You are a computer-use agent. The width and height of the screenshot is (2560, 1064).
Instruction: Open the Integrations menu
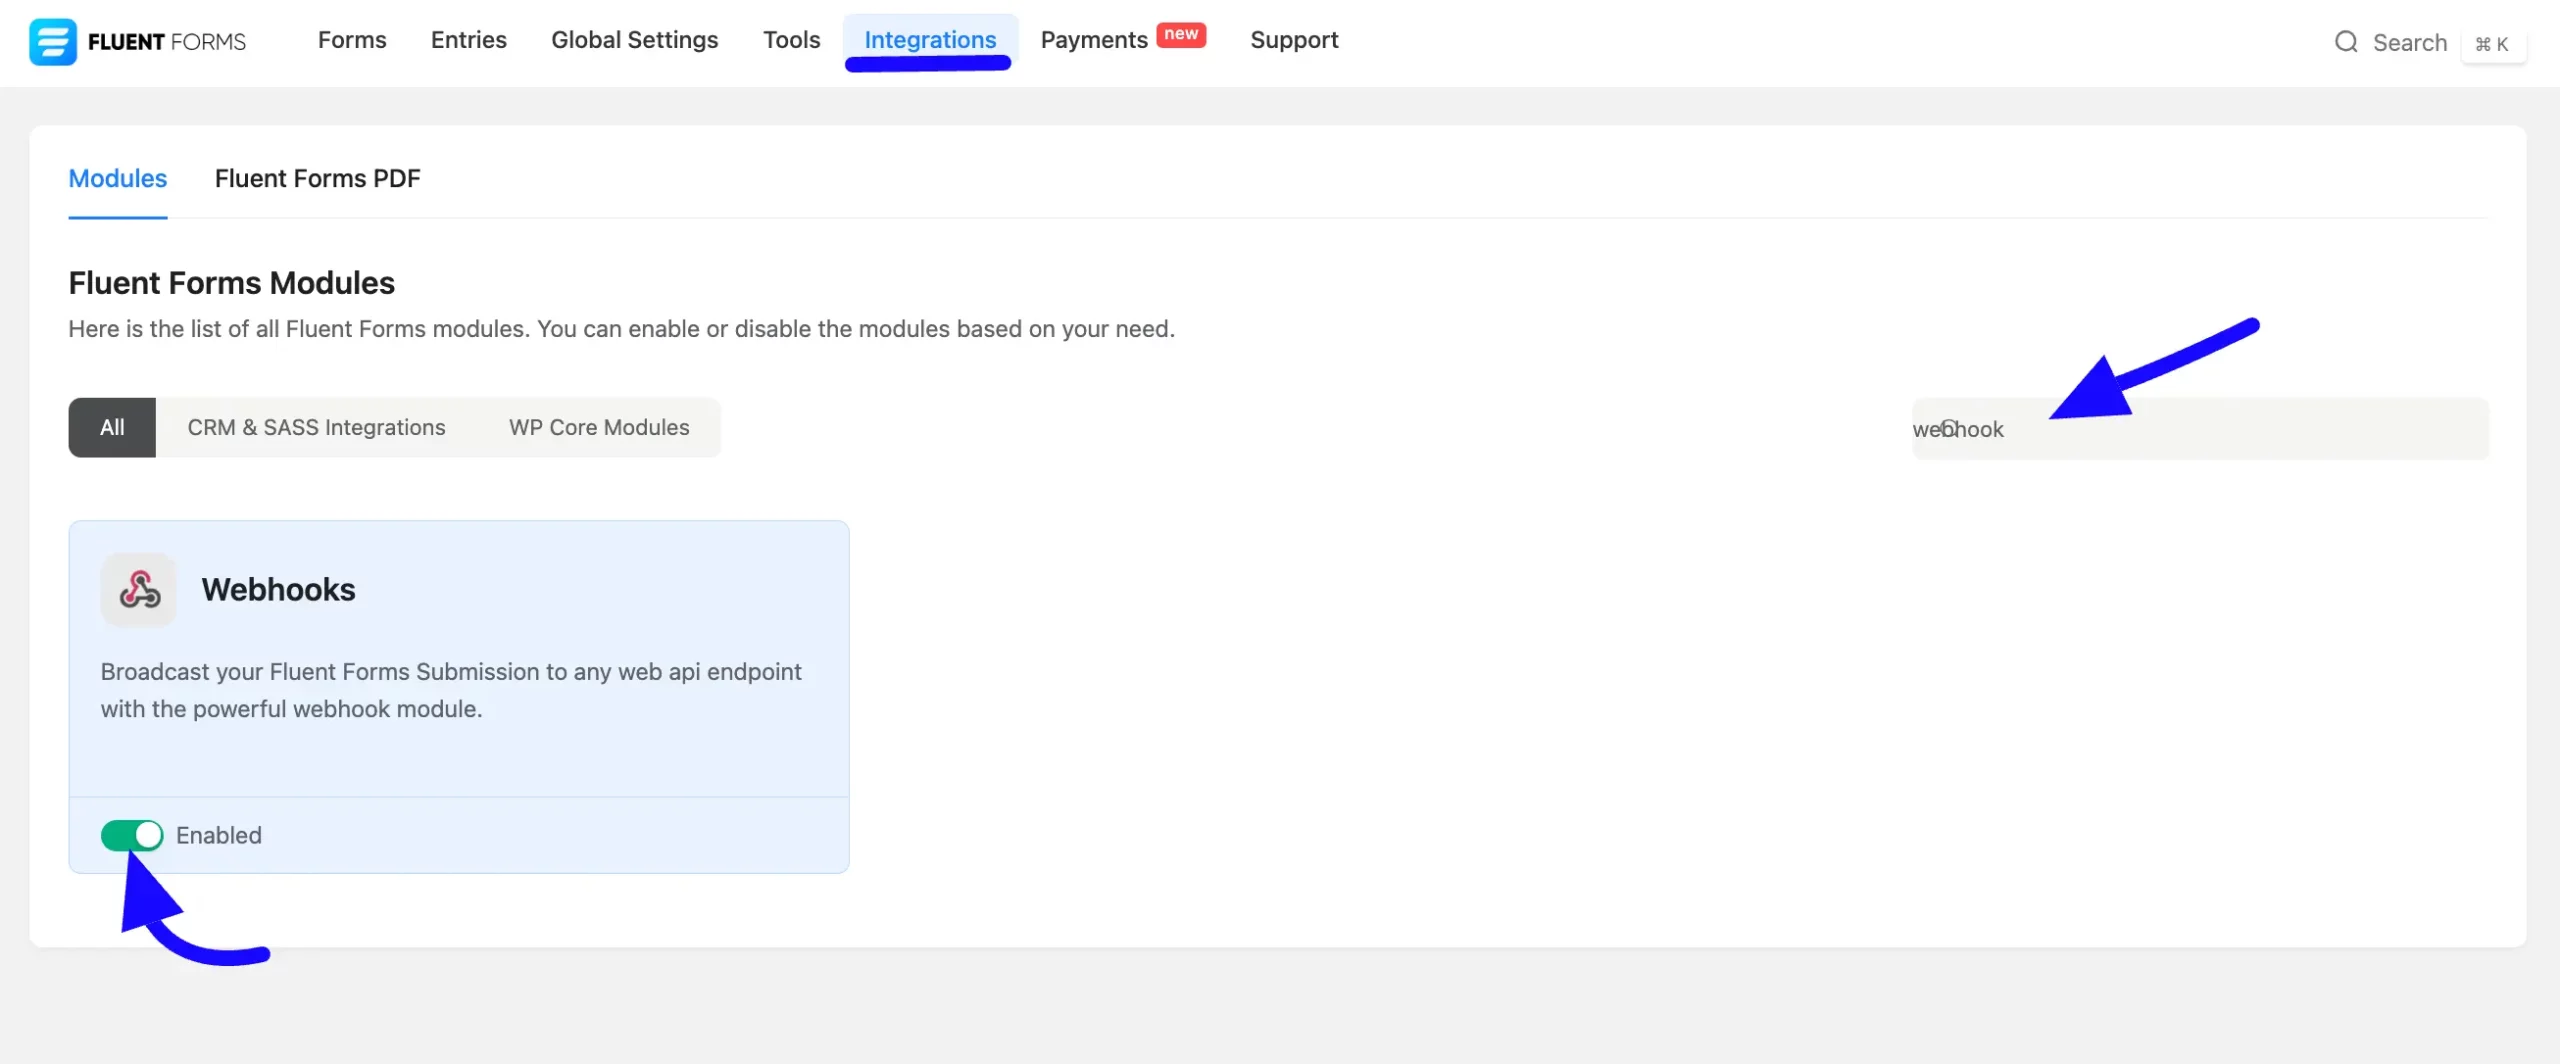coord(930,40)
